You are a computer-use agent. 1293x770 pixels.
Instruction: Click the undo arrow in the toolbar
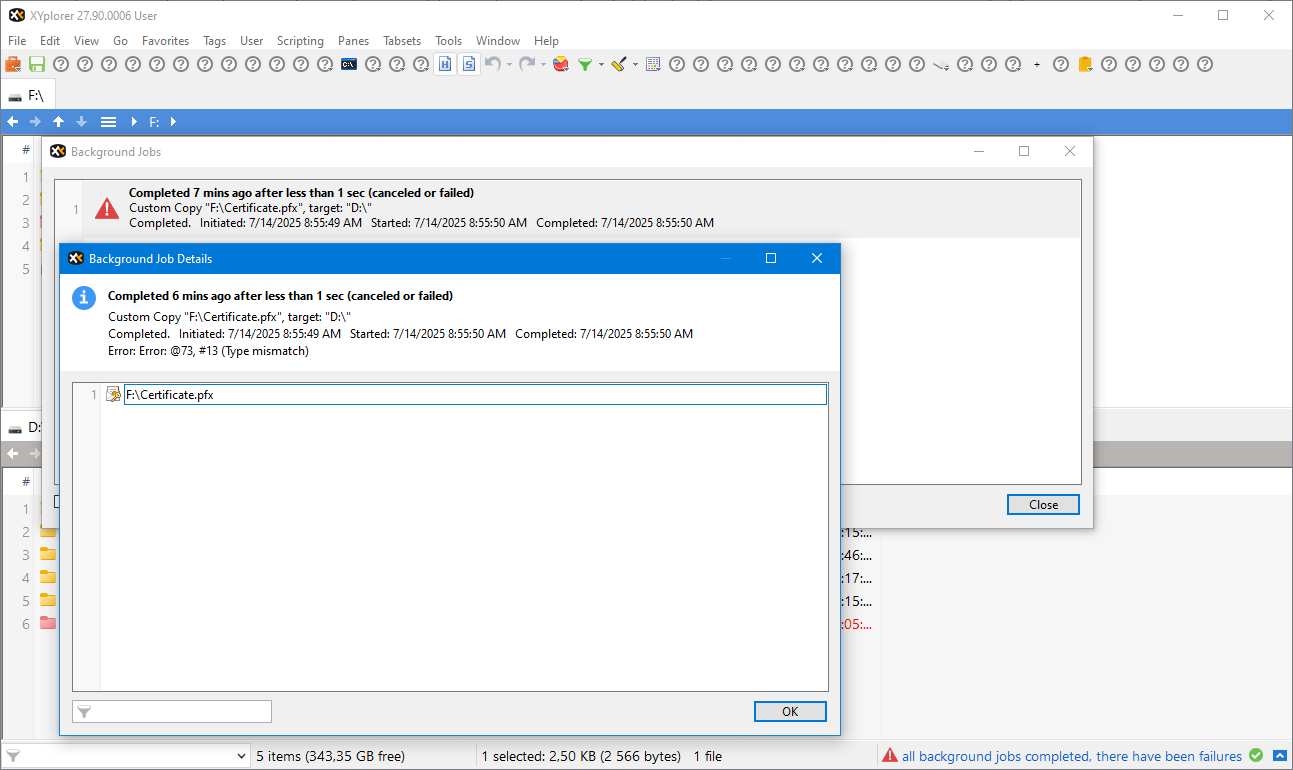pos(492,64)
